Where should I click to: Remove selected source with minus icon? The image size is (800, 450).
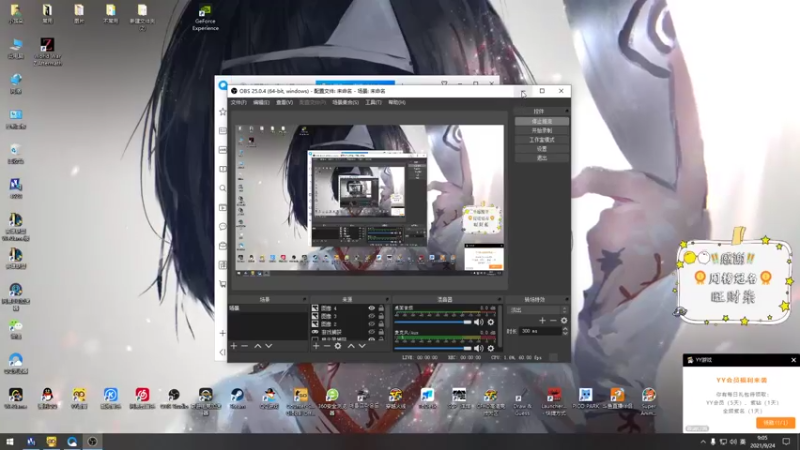point(327,346)
